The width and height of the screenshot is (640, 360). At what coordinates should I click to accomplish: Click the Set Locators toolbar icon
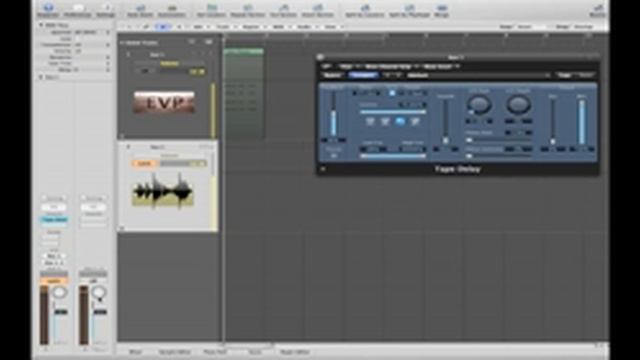[x=211, y=10]
